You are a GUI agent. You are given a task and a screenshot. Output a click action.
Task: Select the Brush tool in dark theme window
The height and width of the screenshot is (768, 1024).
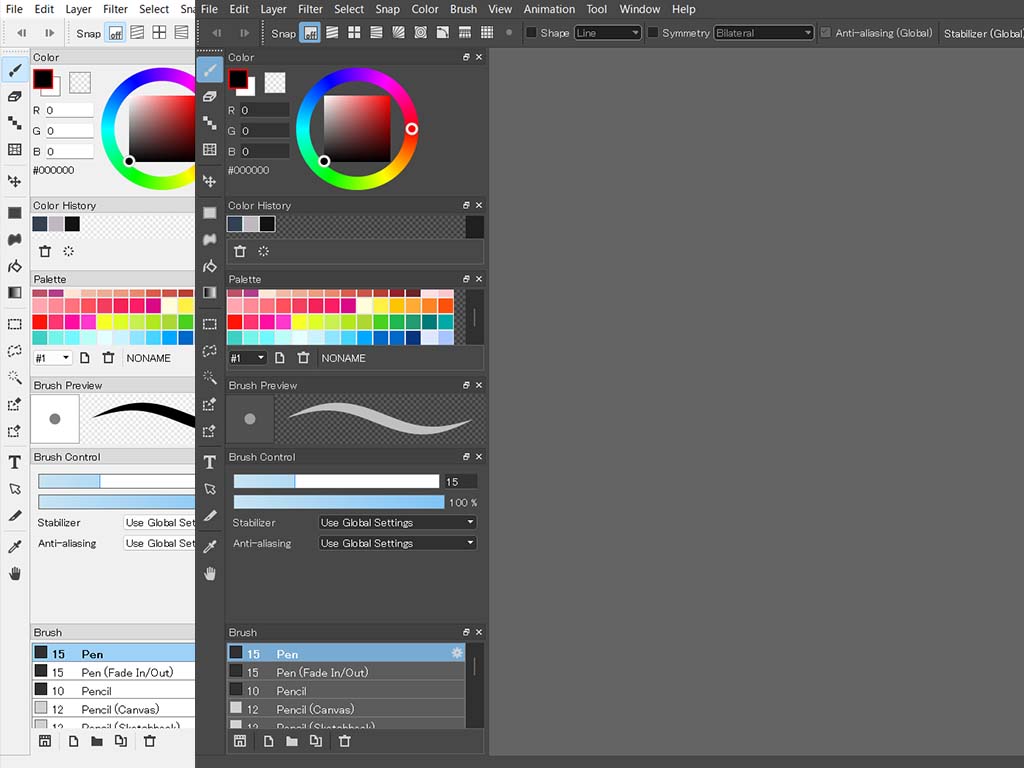tap(210, 70)
